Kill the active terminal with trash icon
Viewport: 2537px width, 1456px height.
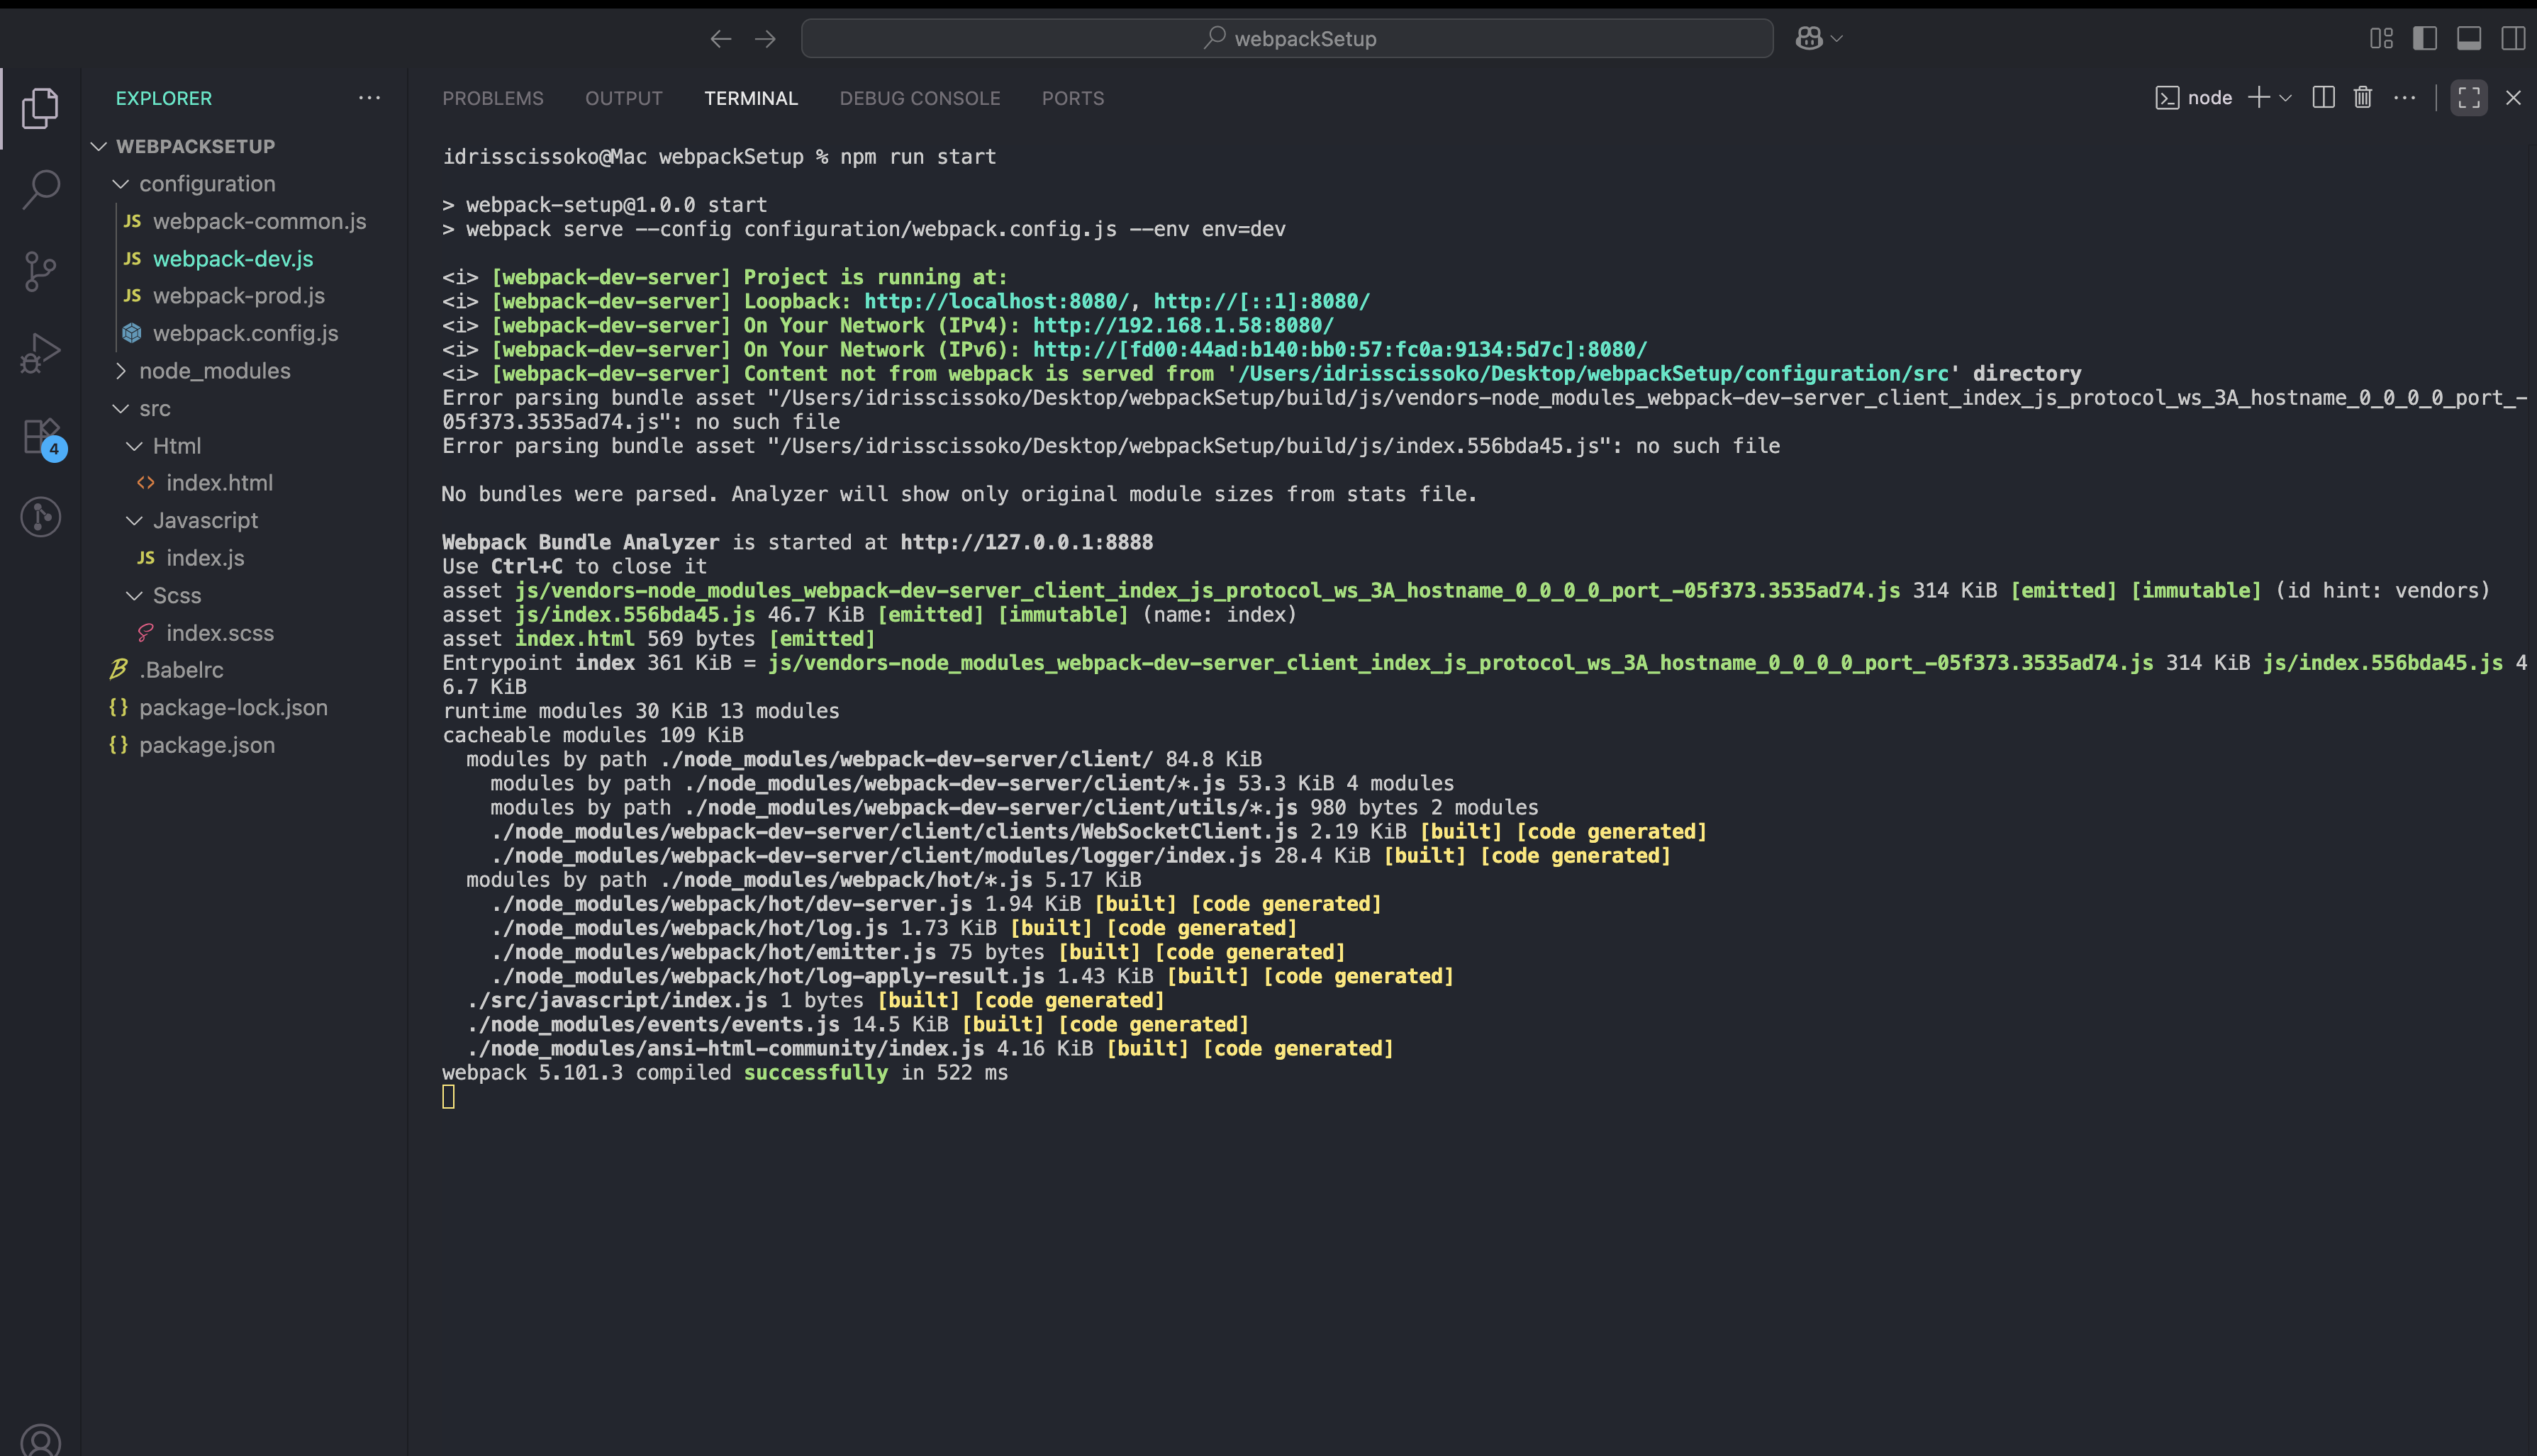pyautogui.click(x=2363, y=97)
